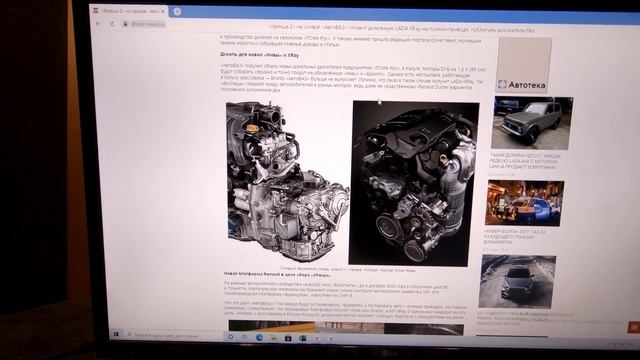Click the "Дизель для новой «Нивы» и XRay" heading
This screenshot has width=640, height=360.
click(260, 54)
